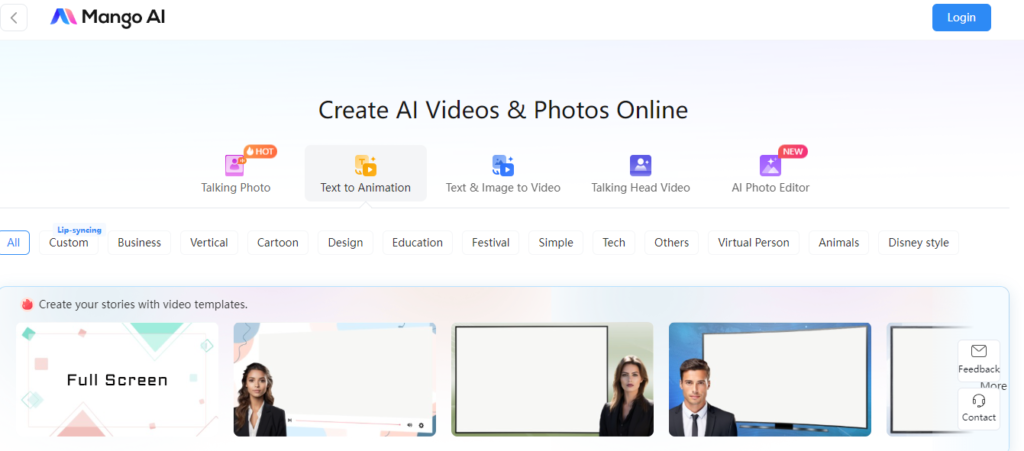Click the Login button

click(961, 18)
